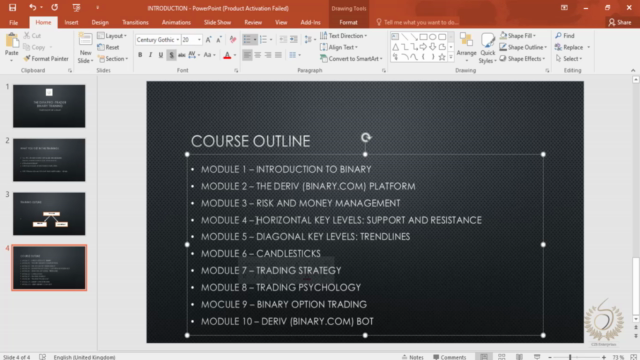Screen dimensions: 640x360
Task: Switch to Reading view
Action: coord(519,357)
